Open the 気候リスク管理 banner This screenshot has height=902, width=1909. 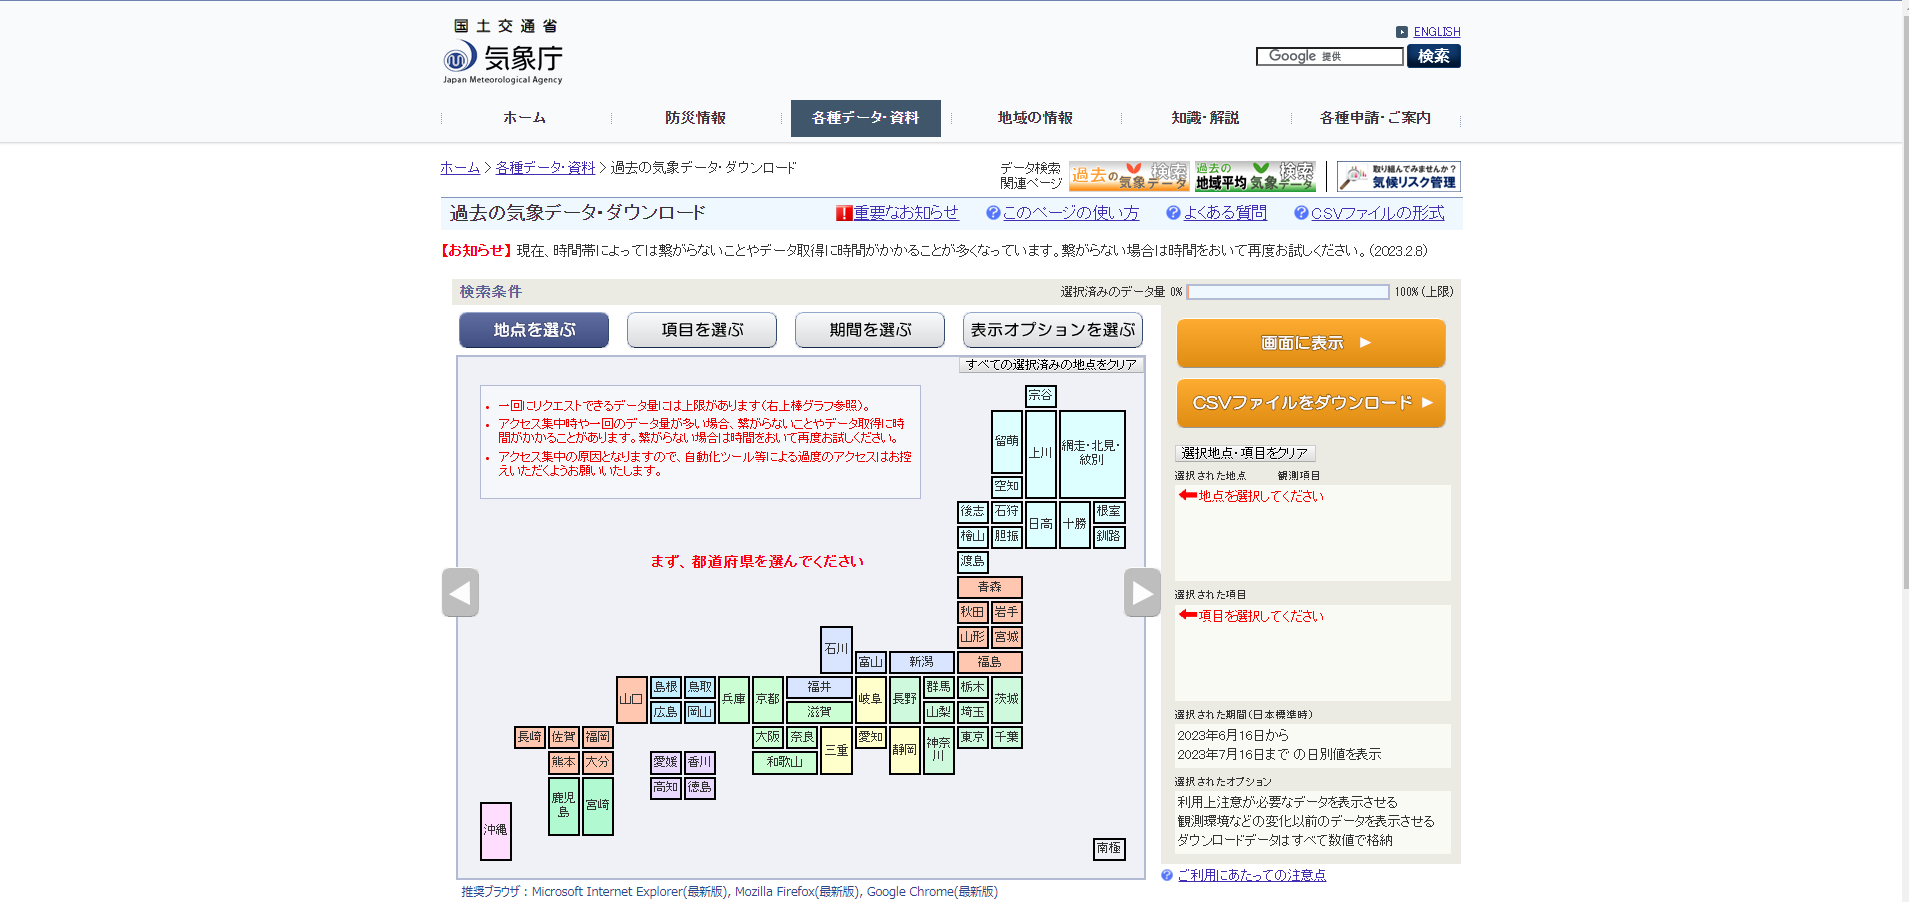(1397, 176)
